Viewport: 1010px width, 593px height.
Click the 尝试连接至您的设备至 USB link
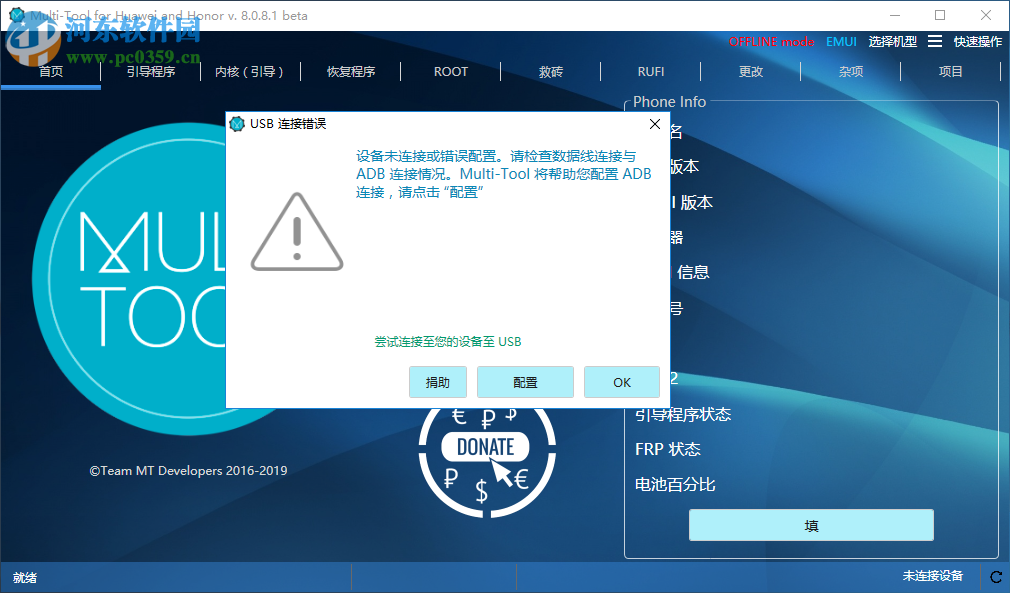(449, 340)
